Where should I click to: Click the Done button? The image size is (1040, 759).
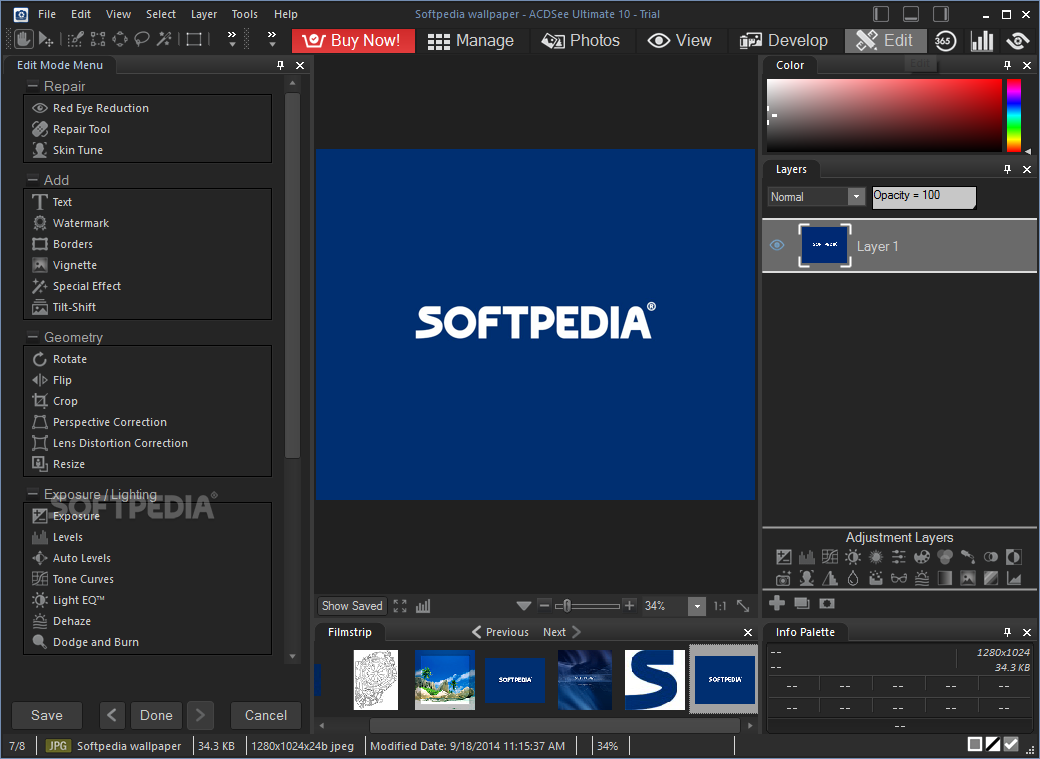click(x=157, y=715)
